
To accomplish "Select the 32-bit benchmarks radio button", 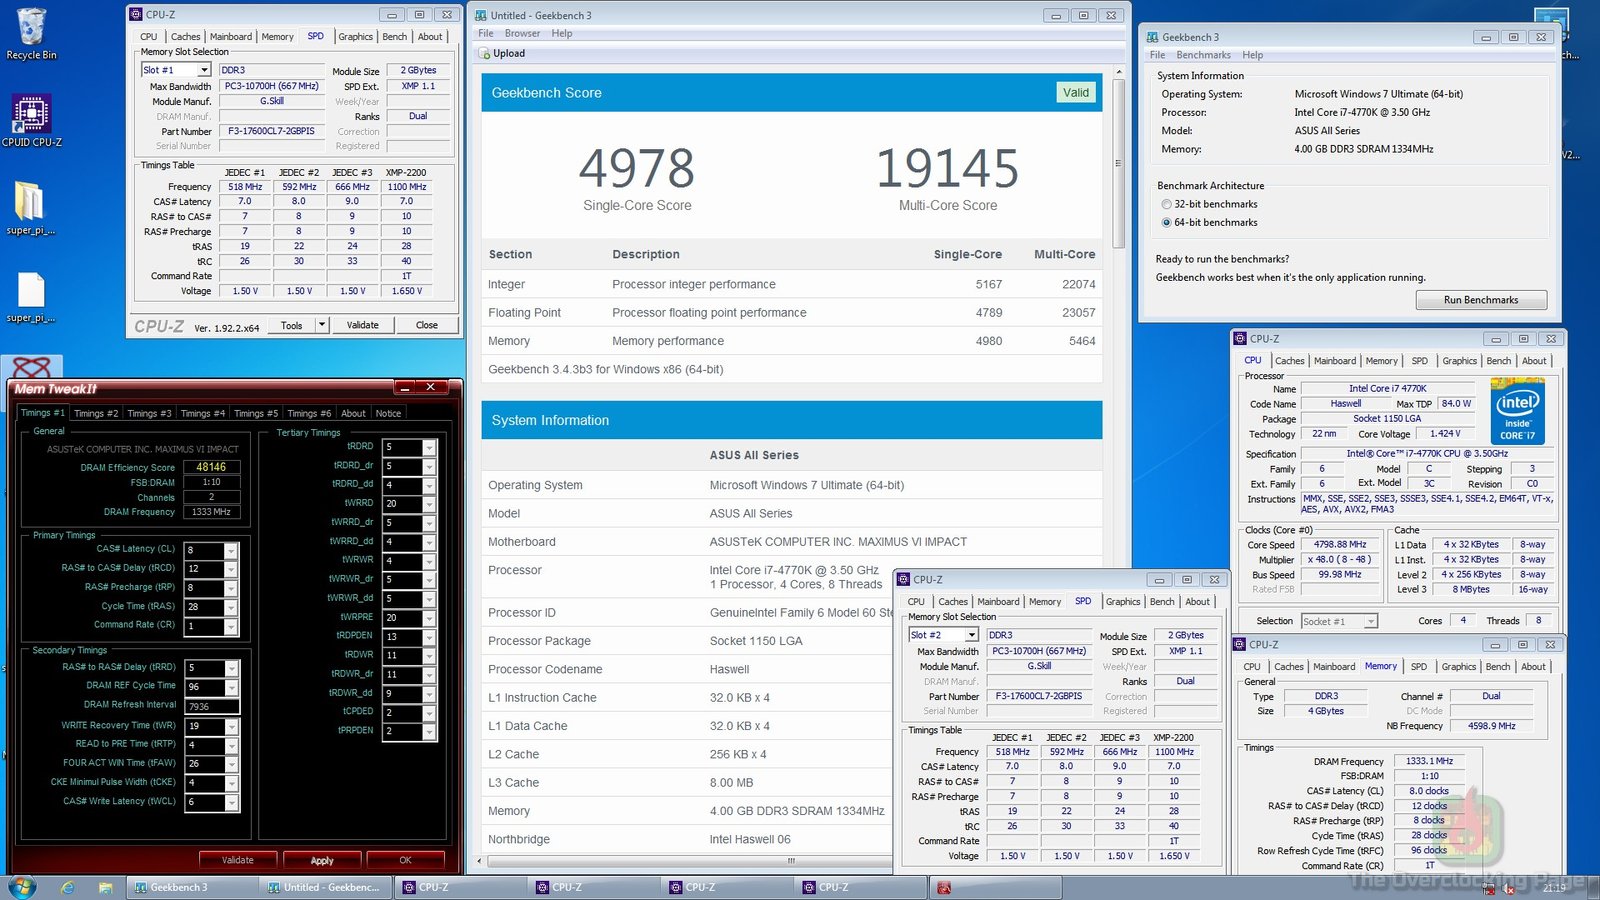I will pos(1167,204).
